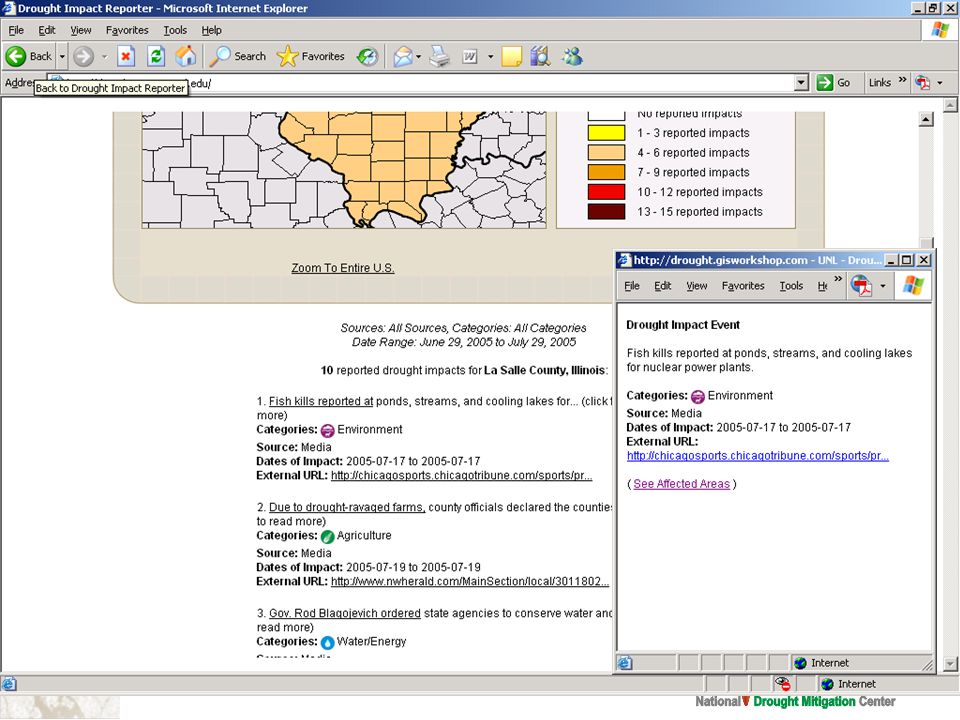Image resolution: width=960 pixels, height=720 pixels.
Task: Open the "Gov. Rod Blagojevich ordered" link
Action: coord(345,613)
